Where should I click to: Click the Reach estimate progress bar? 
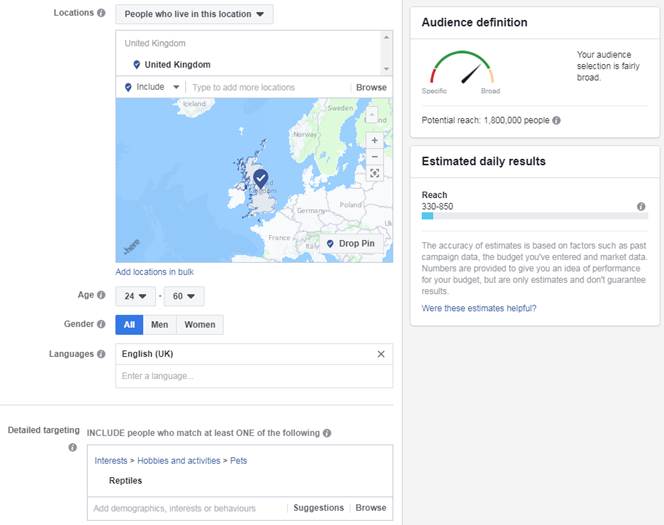(534, 216)
